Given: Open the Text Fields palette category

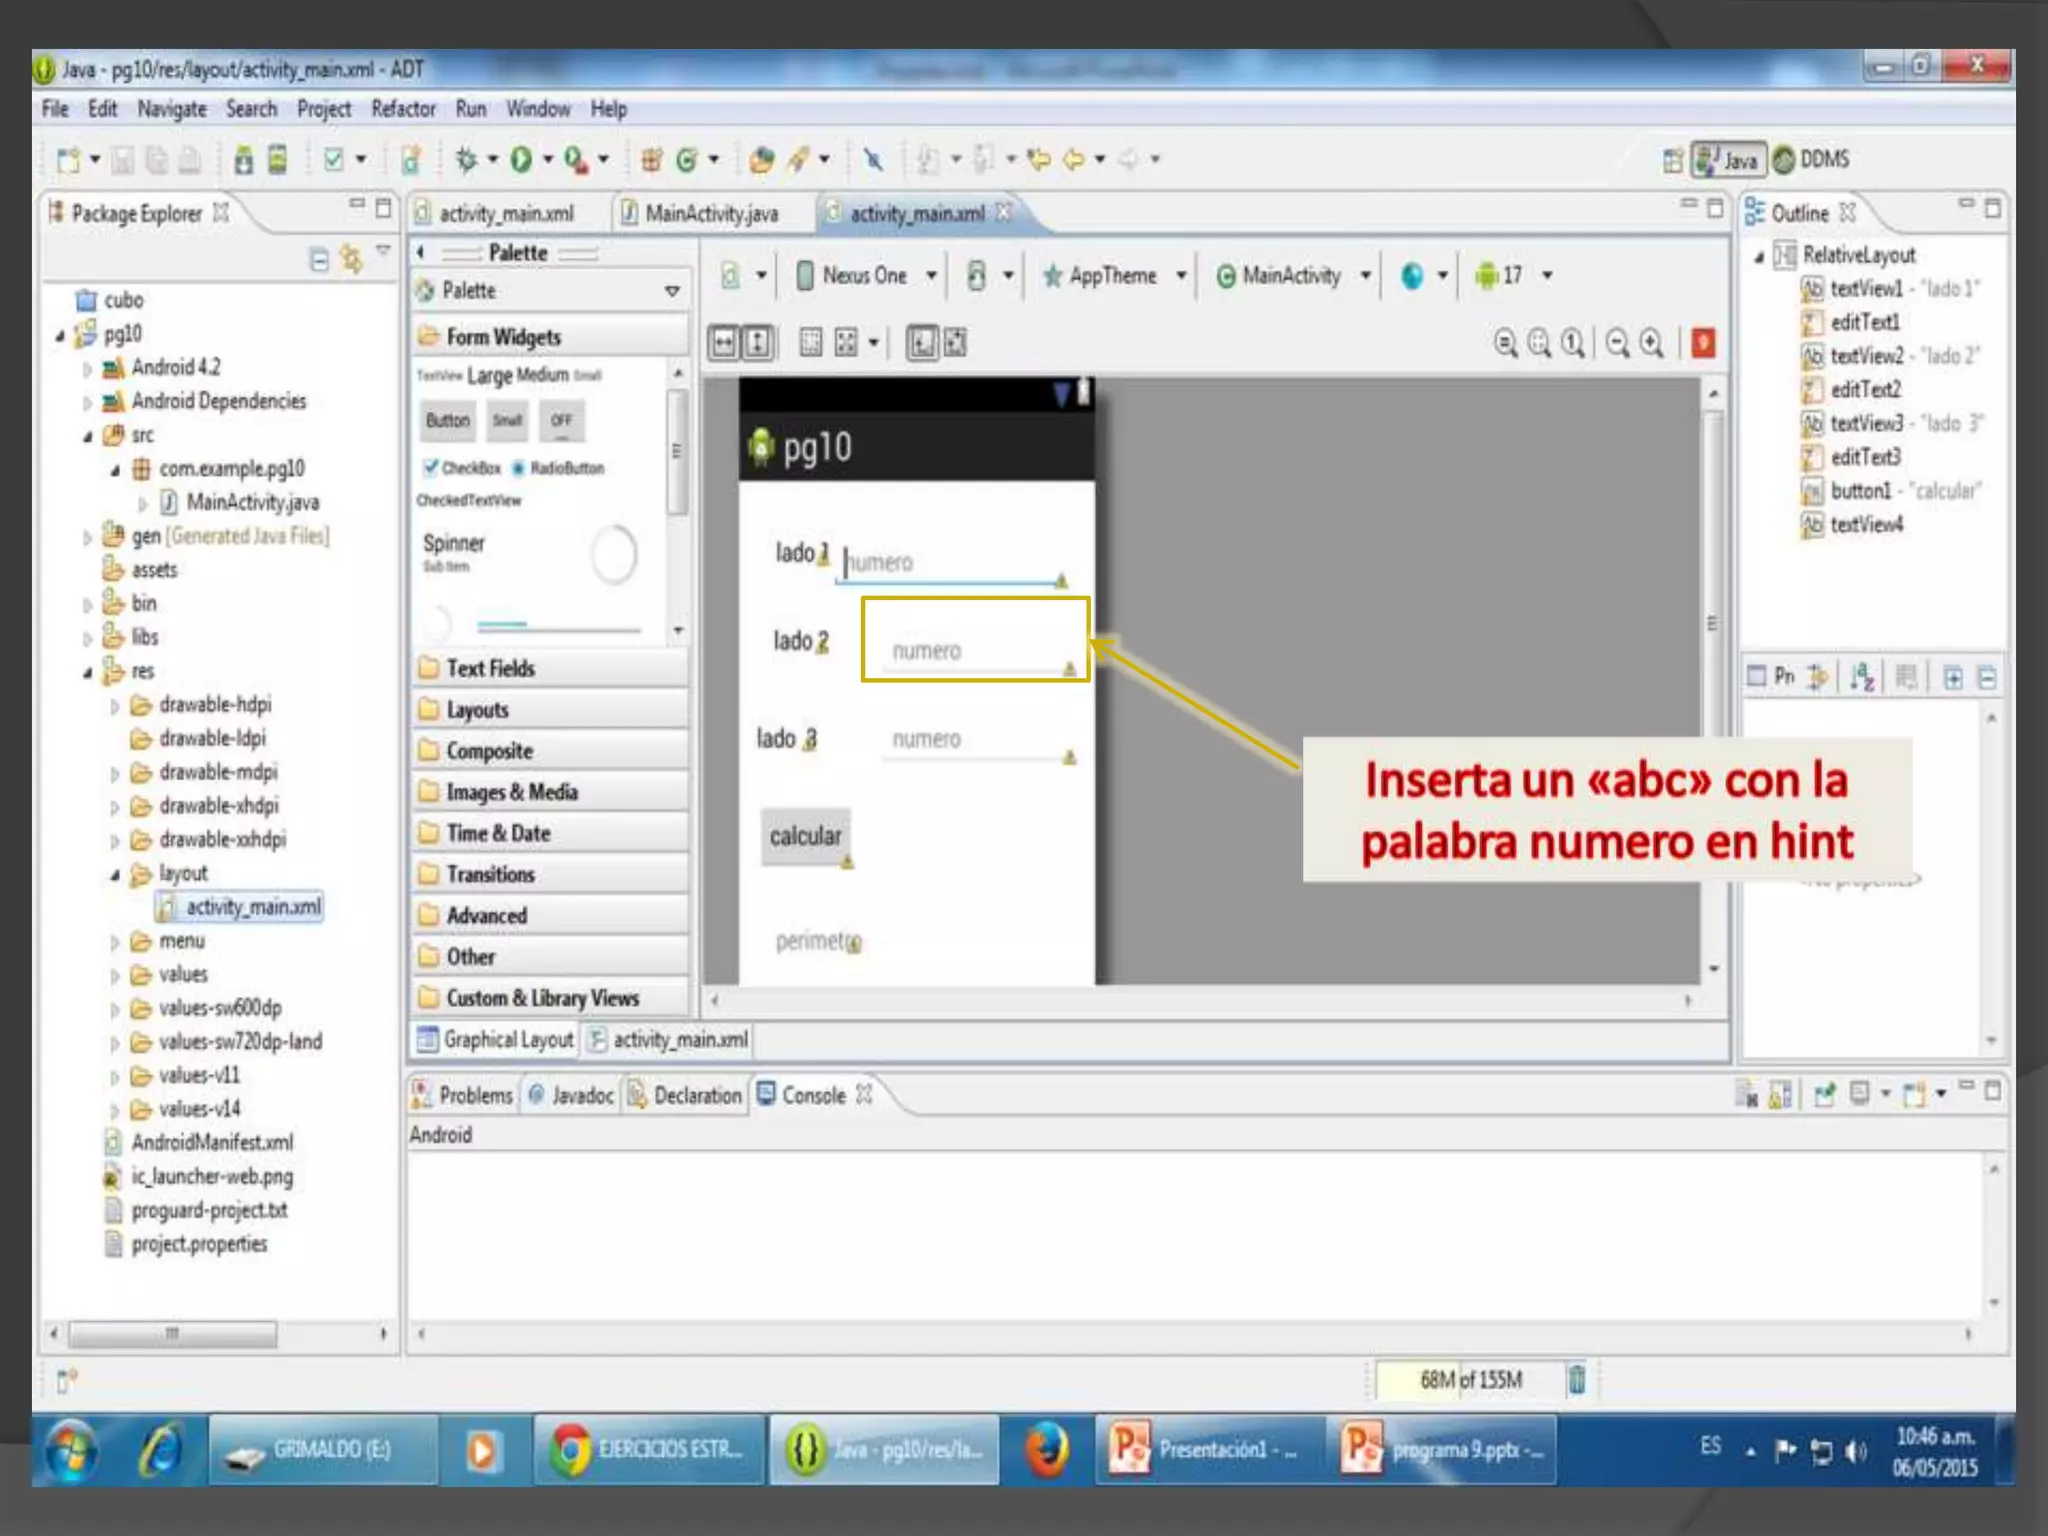Looking at the screenshot, I should pos(490,668).
